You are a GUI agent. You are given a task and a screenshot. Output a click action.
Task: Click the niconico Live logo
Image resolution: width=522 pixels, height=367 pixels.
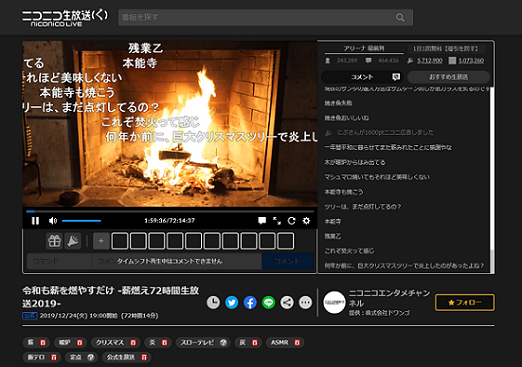pyautogui.click(x=65, y=18)
